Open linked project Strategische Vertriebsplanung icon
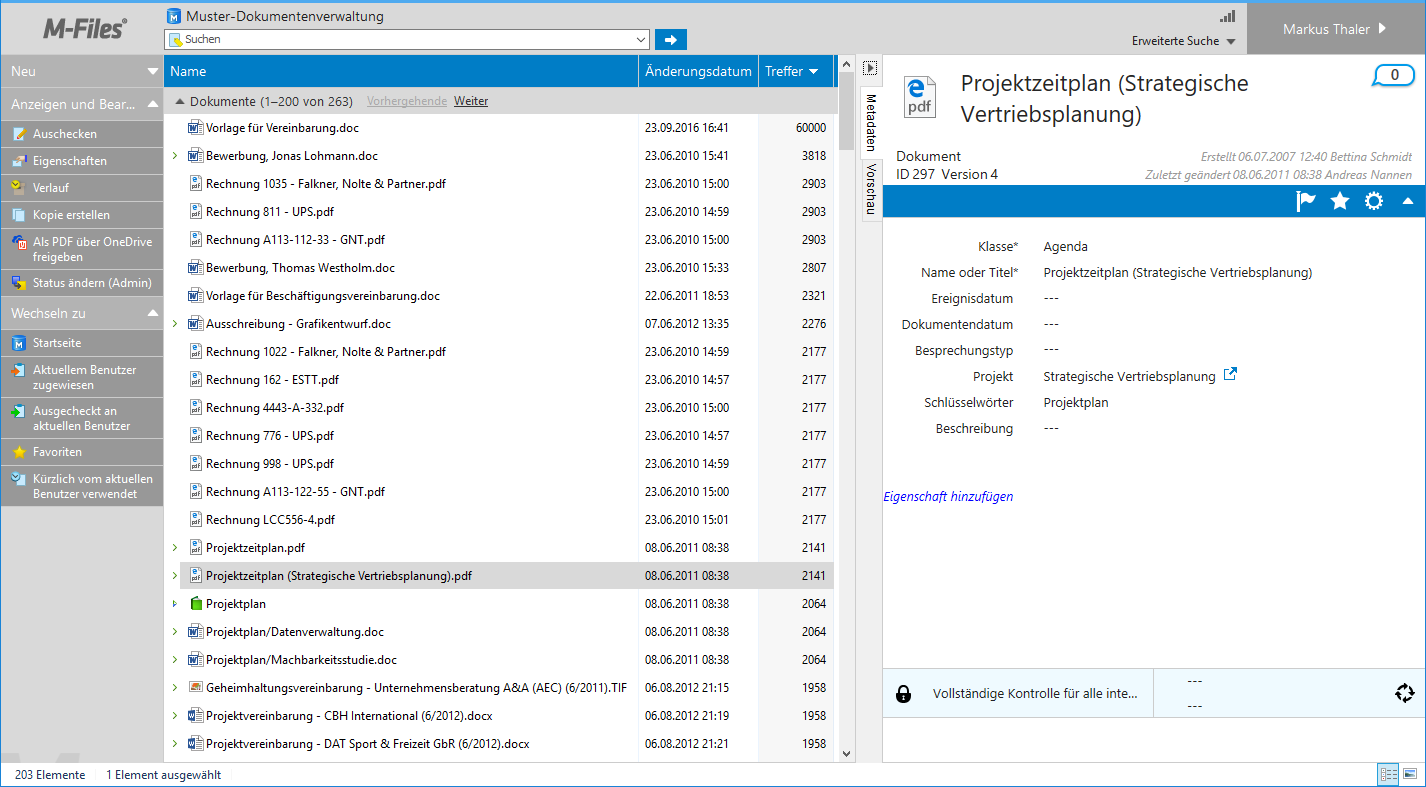 point(1231,375)
